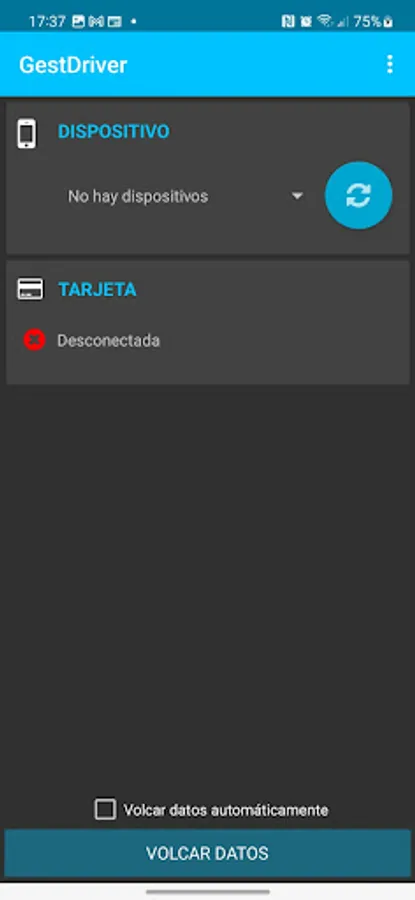Tap the image notification icon in status bar
This screenshot has height=900, width=415.
78,22
